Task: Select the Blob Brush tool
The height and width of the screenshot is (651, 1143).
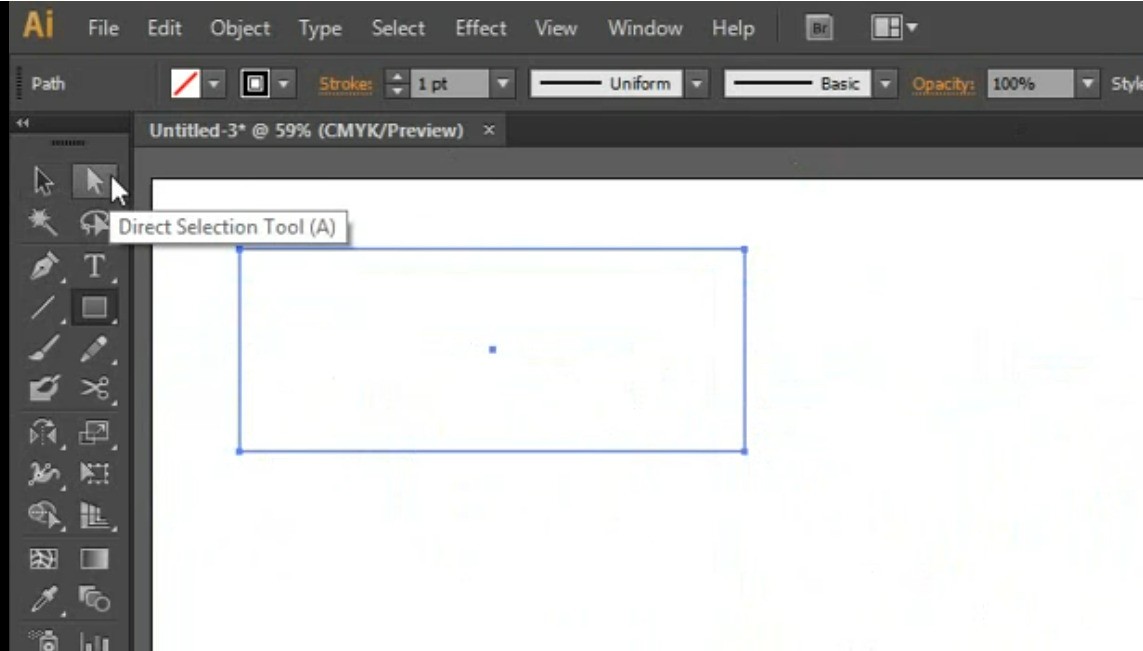Action: (44, 389)
